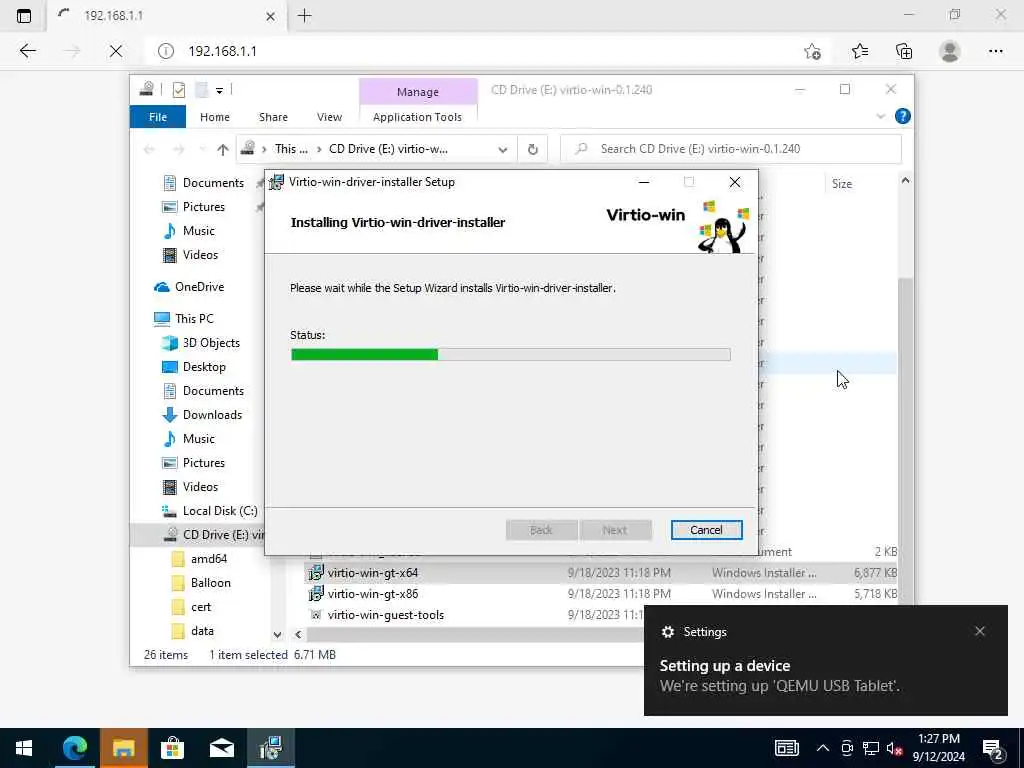Screen dimensions: 1024x768
Task: Select virtio-win-guest-tools file
Action: (x=385, y=615)
